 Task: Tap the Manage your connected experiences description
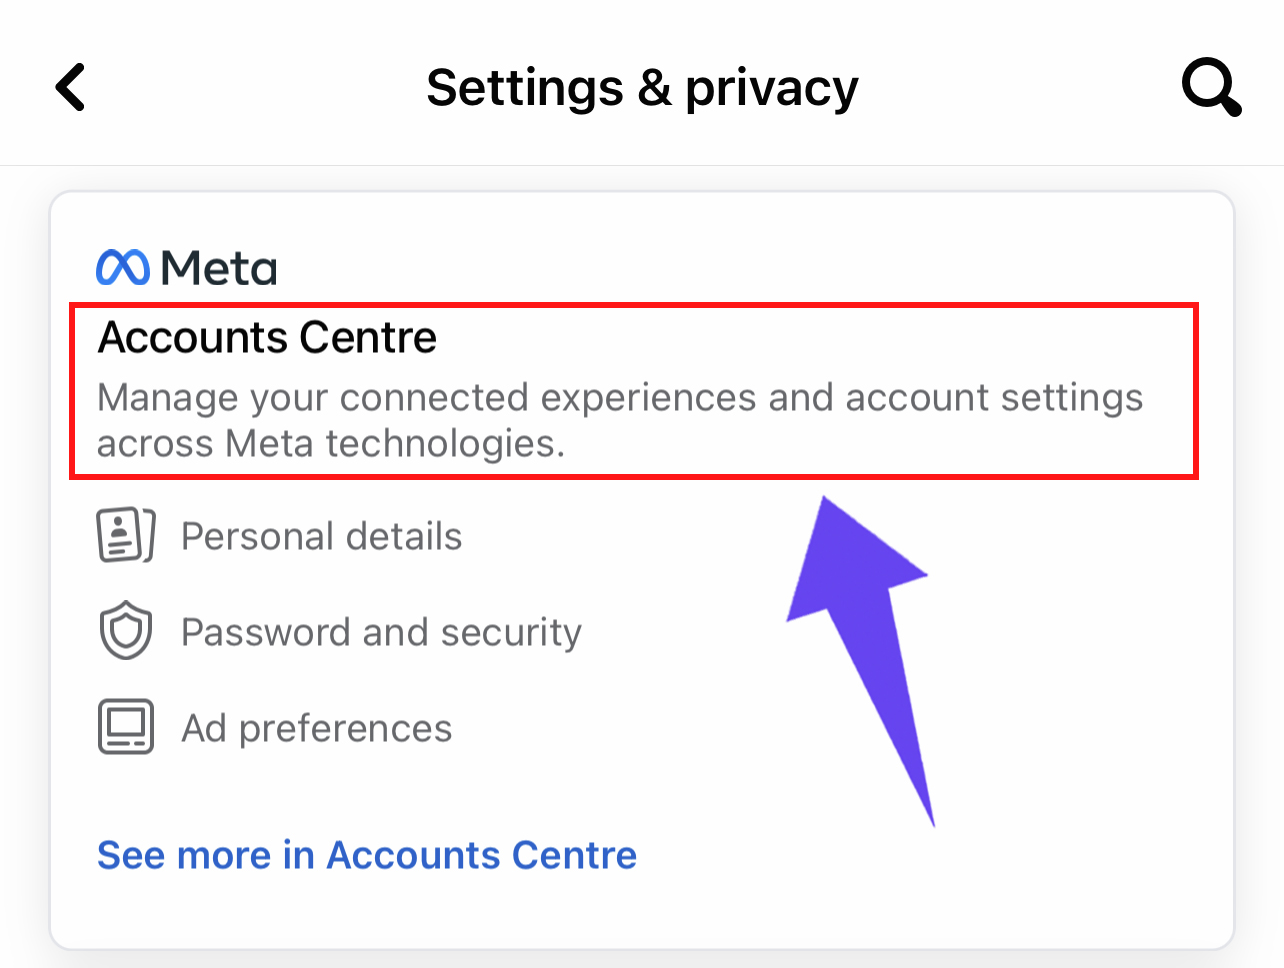pos(620,420)
